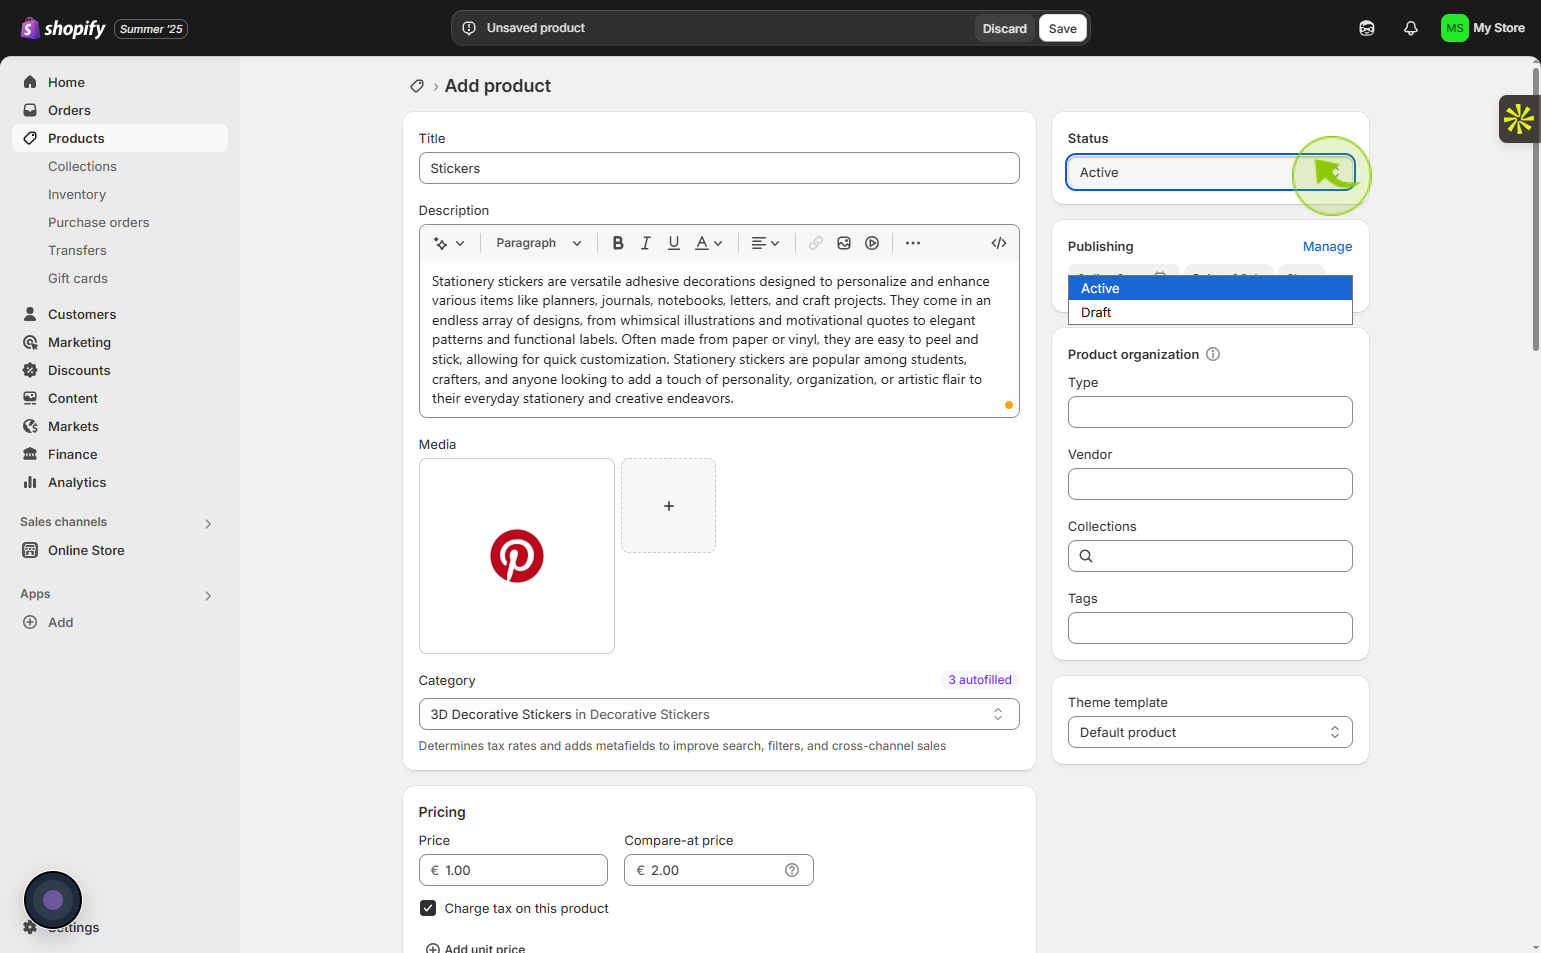Click Add app in sidebar
Viewport: 1541px width, 953px height.
point(120,622)
